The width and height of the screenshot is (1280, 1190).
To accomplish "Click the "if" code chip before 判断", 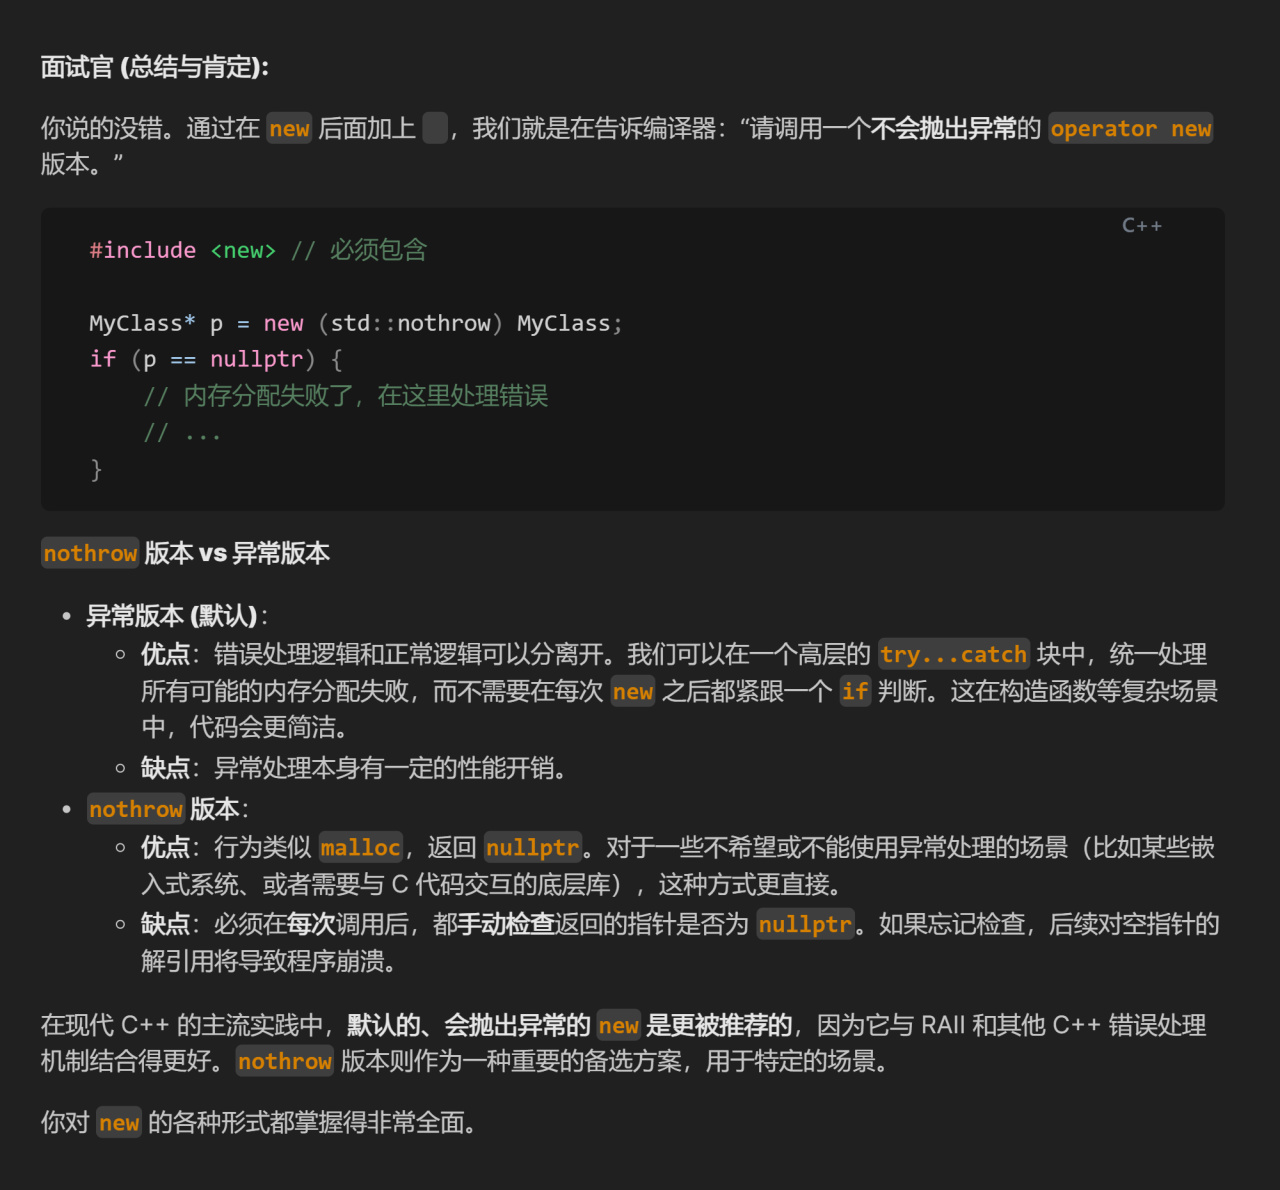I will (x=854, y=692).
